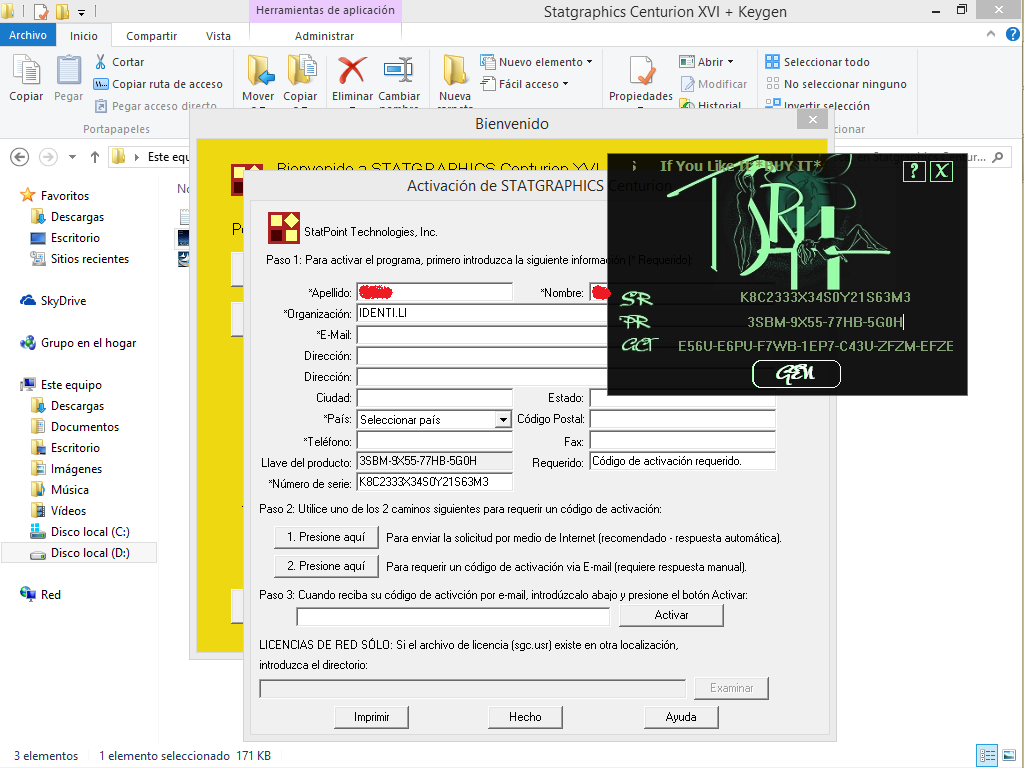Click the Copiar clipboard icon in ribbon

26,70
